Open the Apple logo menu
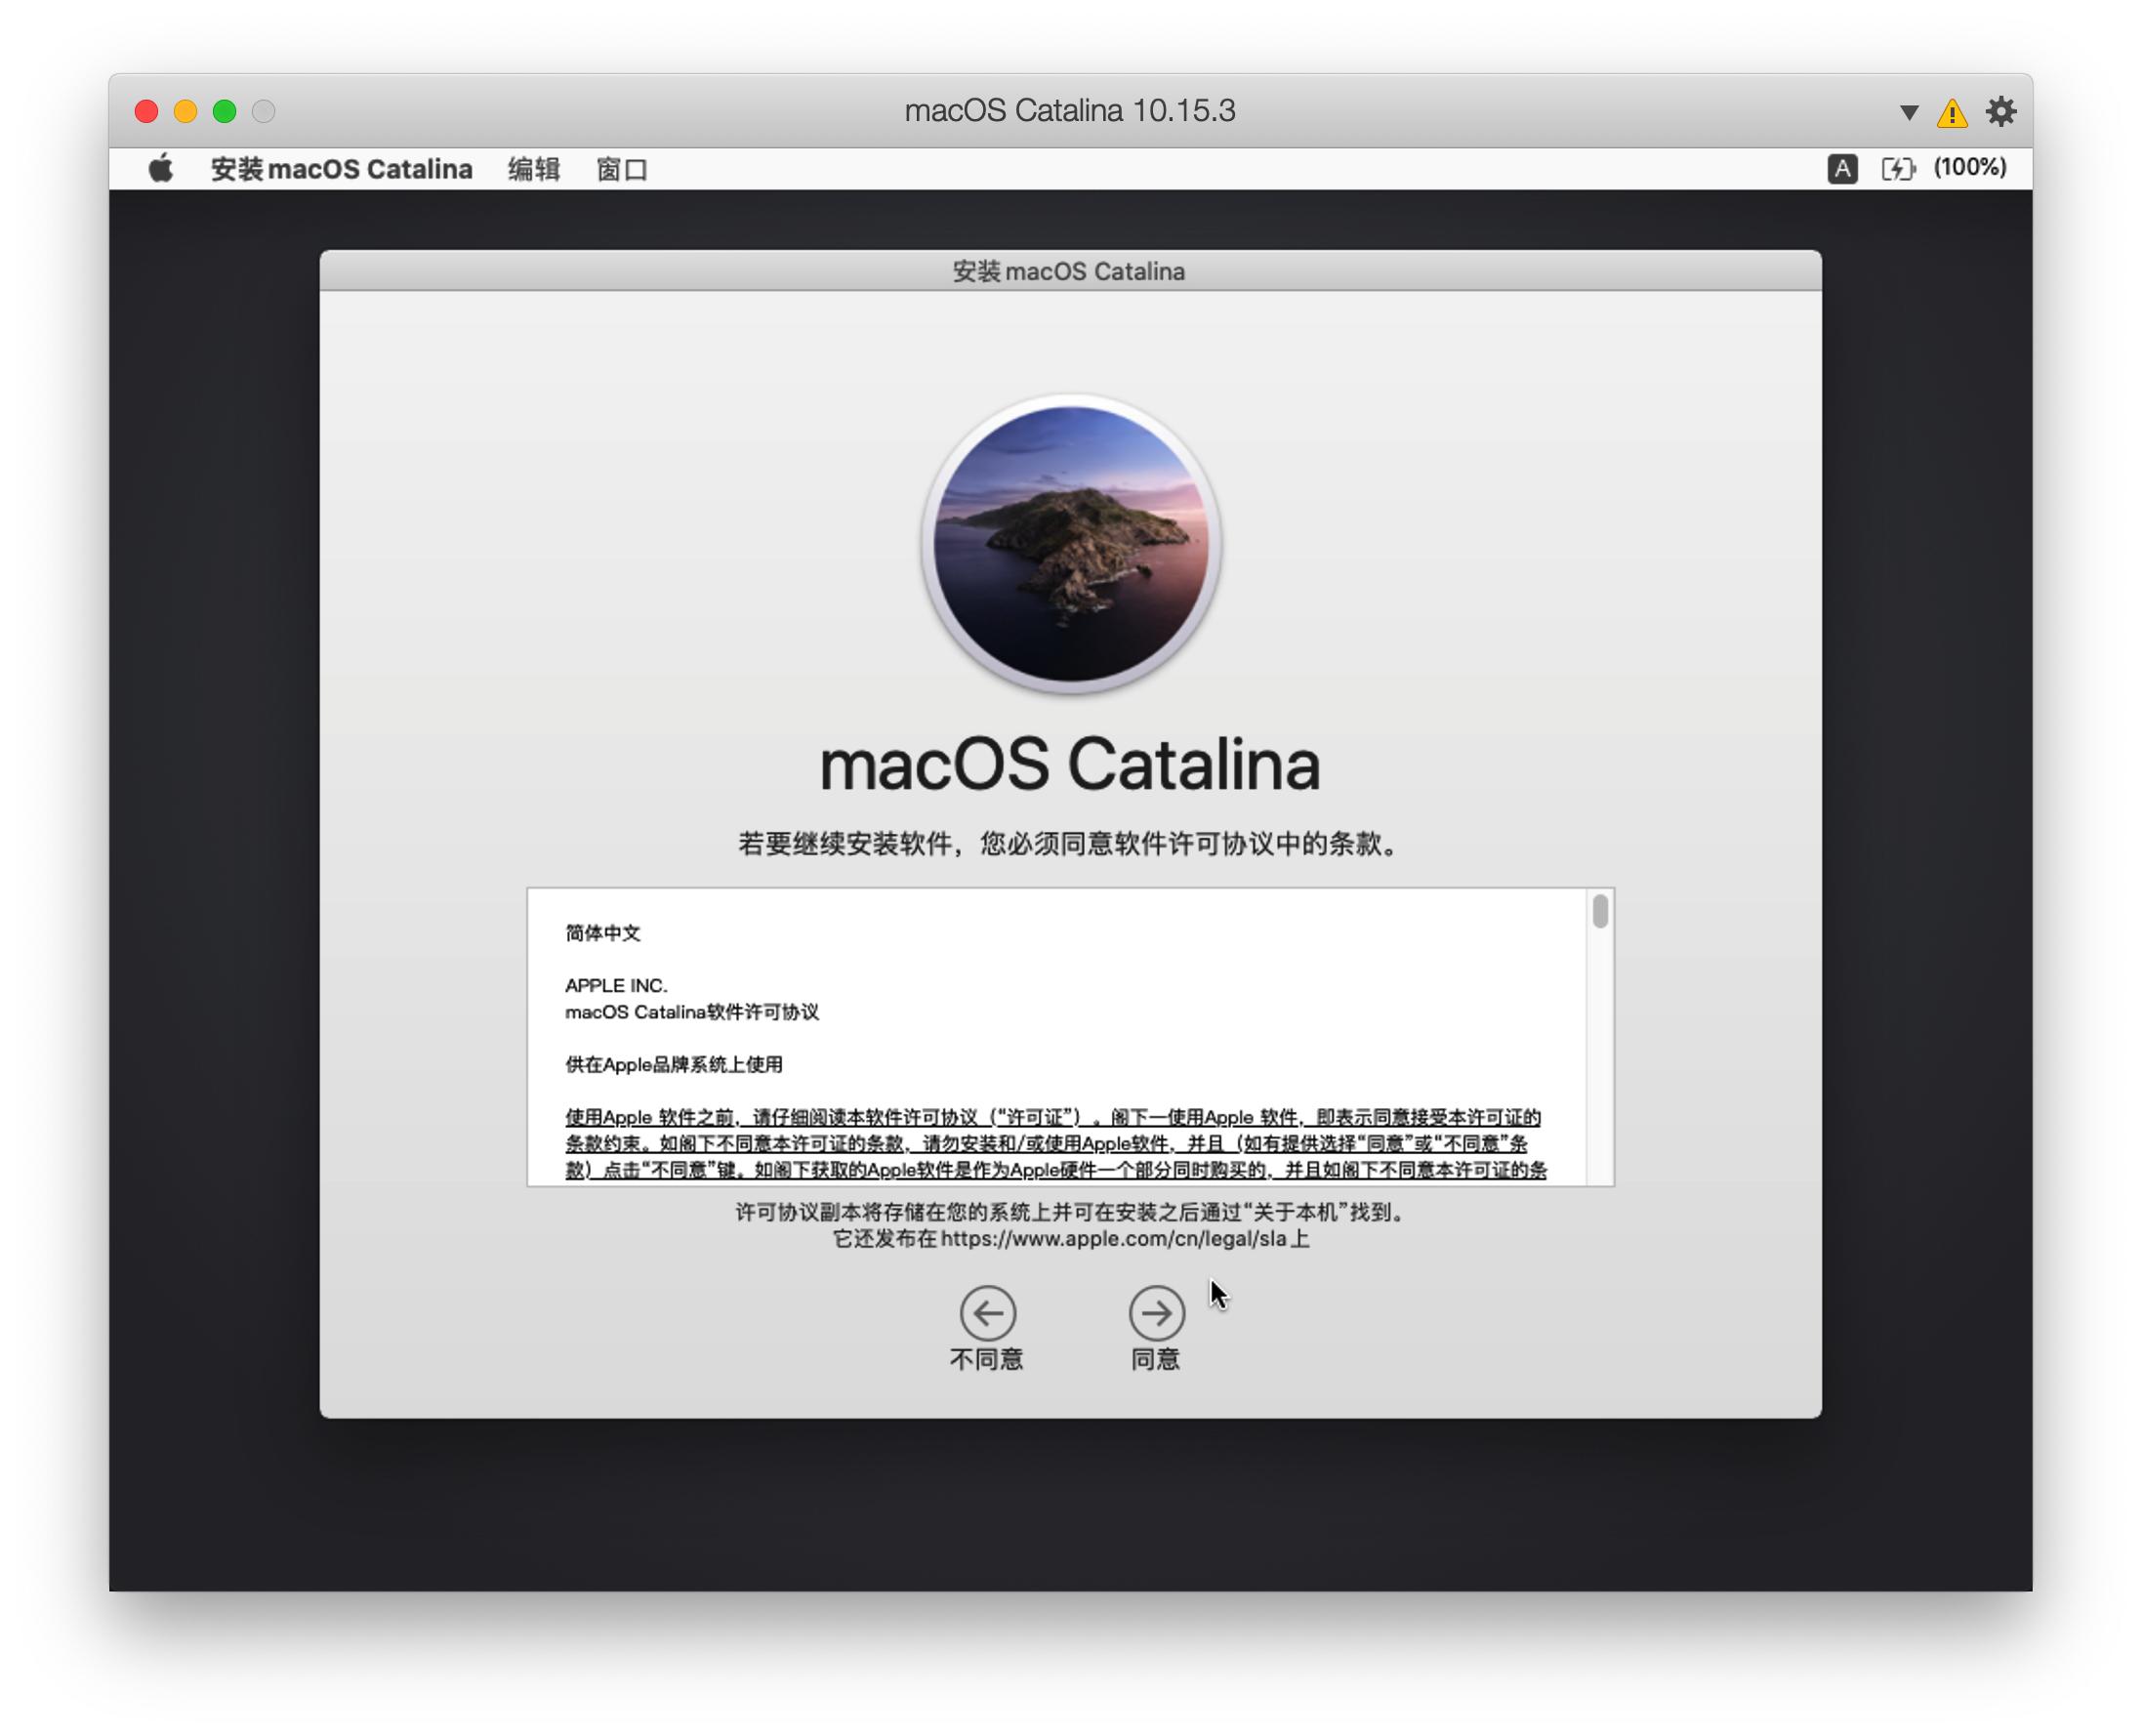This screenshot has height=1736, width=2142. 161,169
